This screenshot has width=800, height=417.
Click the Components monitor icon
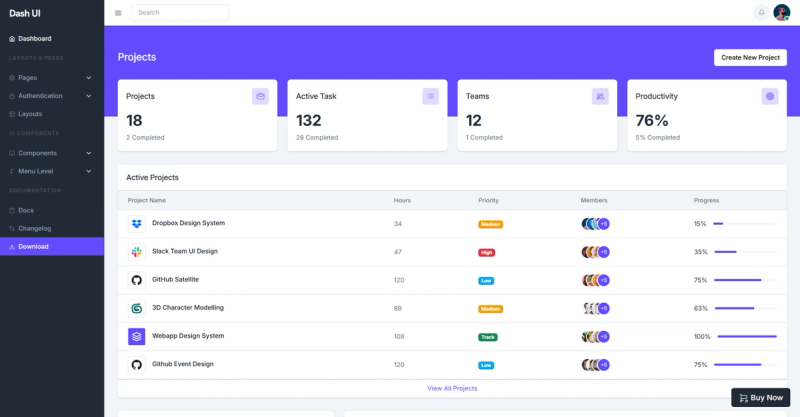12,153
